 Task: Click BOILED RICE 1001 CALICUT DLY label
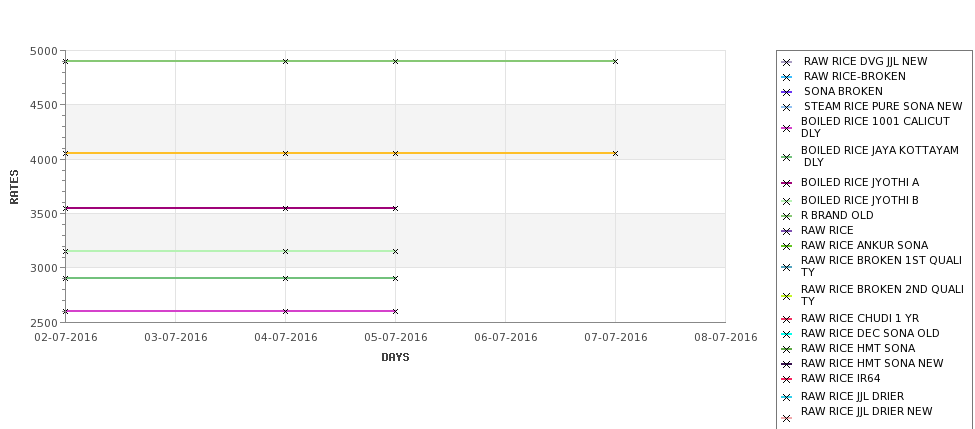pos(876,127)
